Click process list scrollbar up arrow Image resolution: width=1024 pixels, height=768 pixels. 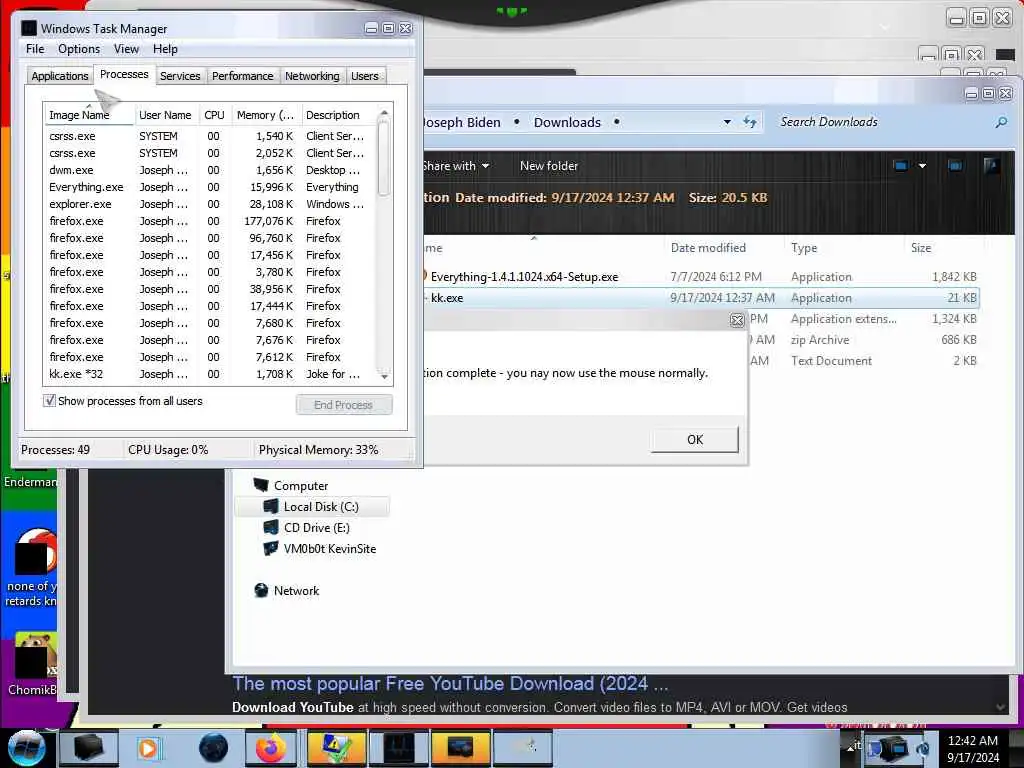point(384,112)
